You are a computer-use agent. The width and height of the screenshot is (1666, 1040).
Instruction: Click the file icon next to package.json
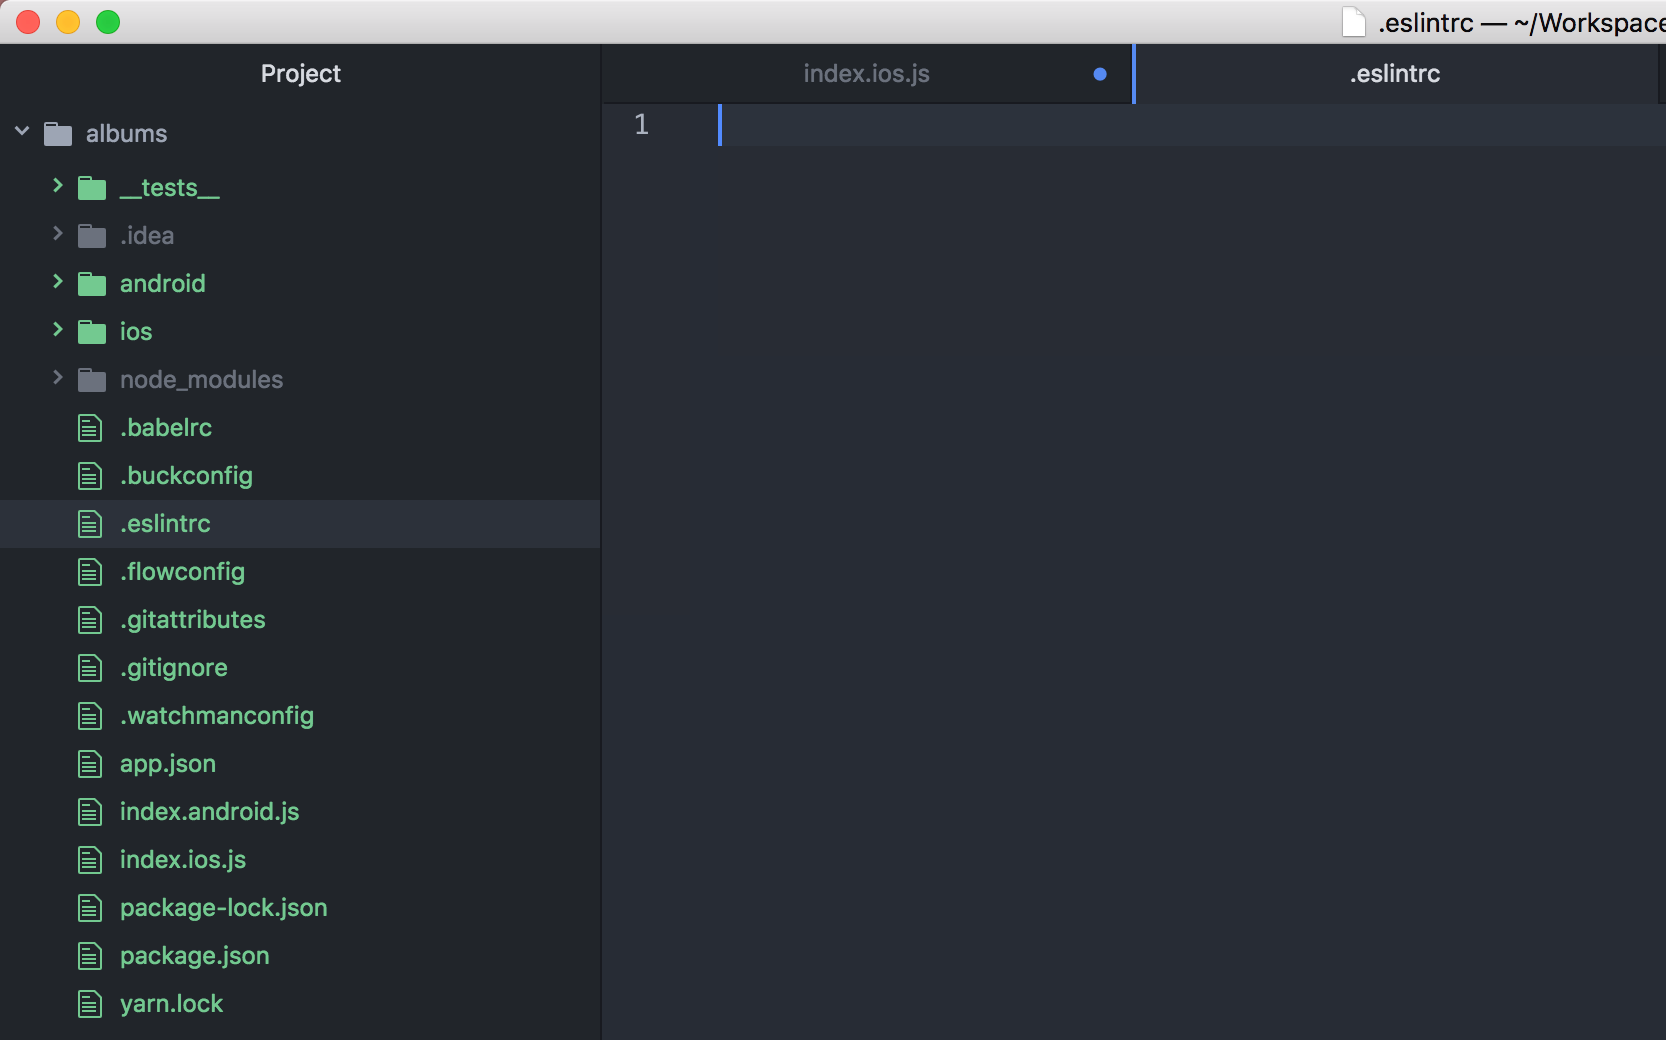pos(89,956)
